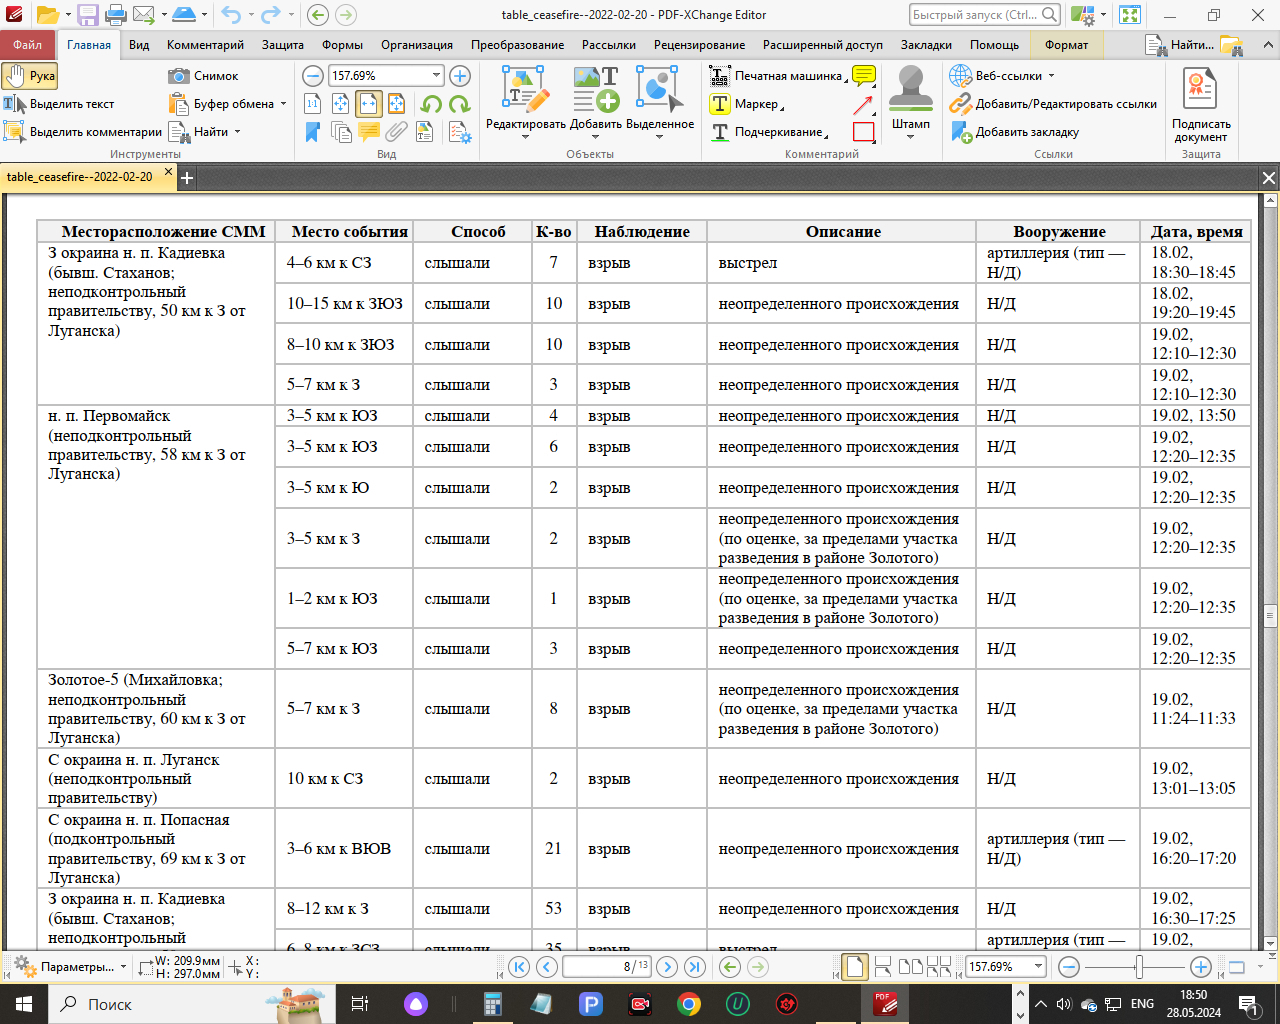This screenshot has height=1024, width=1280.
Task: Open the Файл menu
Action: click(28, 45)
